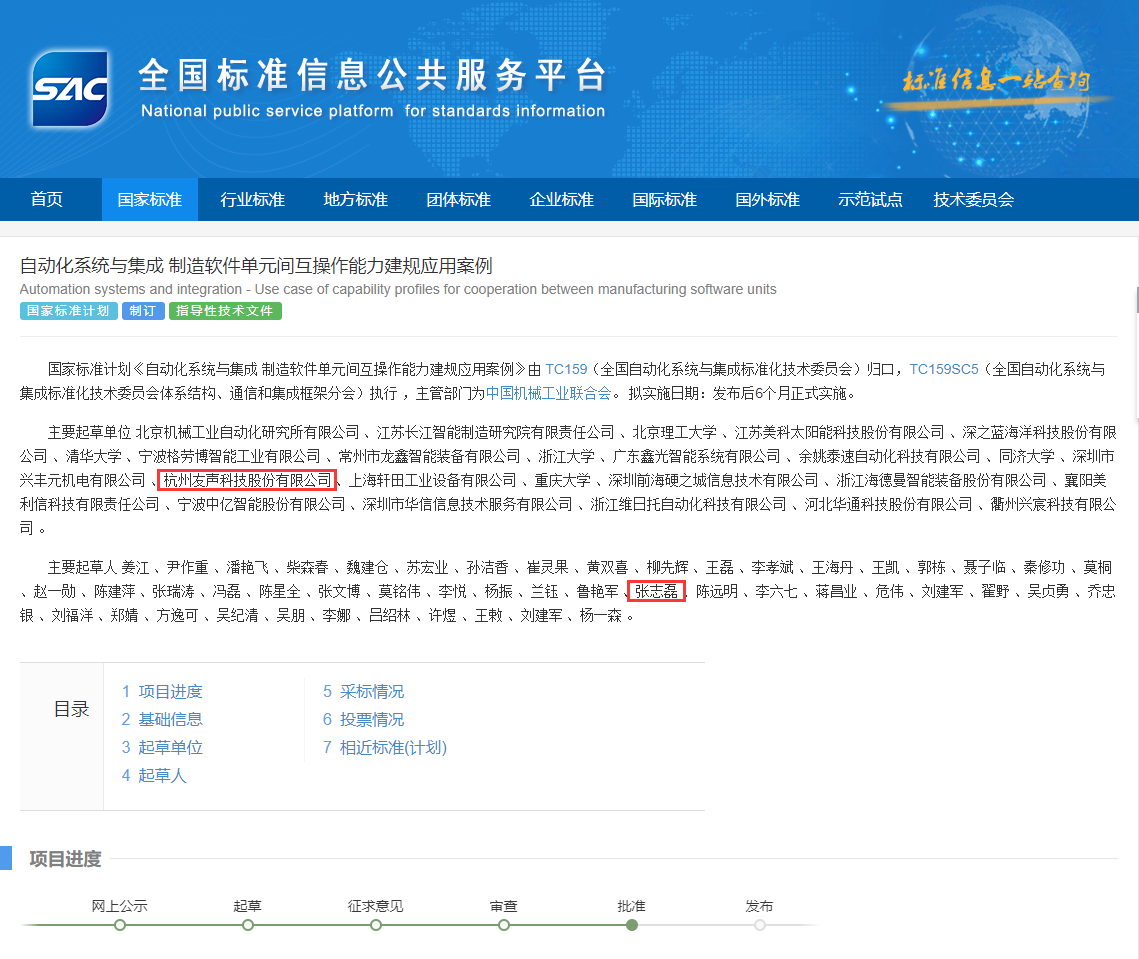Image resolution: width=1139 pixels, height=959 pixels.
Task: Click the 国家标准计划 tag
Action: tap(68, 311)
